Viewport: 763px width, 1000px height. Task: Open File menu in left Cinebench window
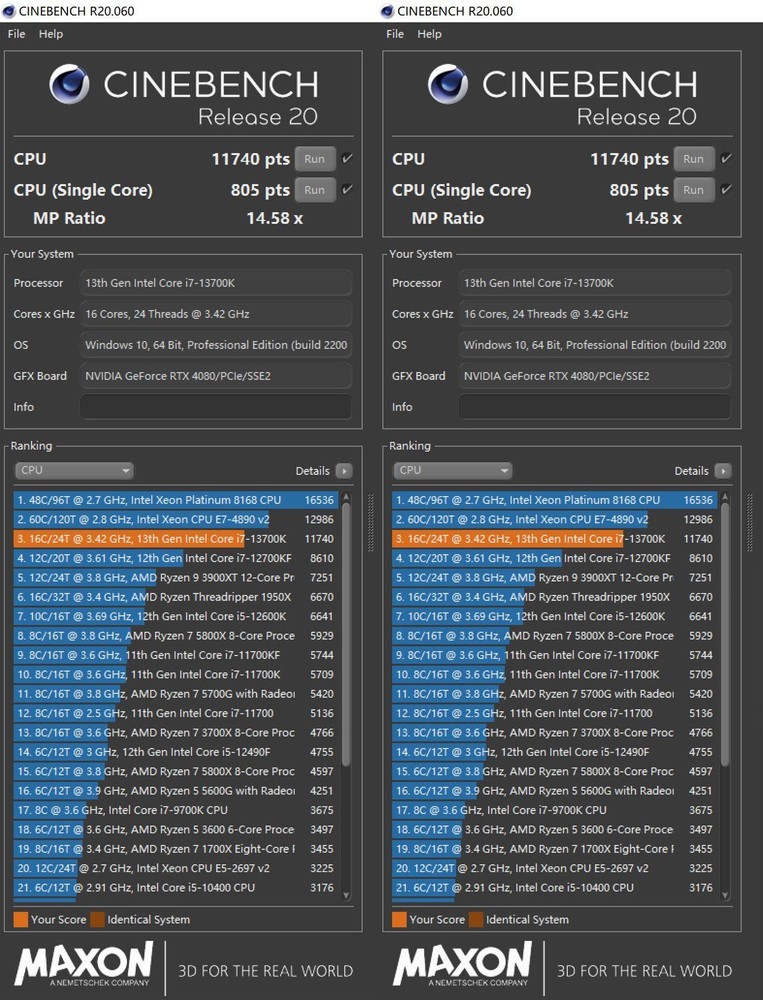coord(17,34)
